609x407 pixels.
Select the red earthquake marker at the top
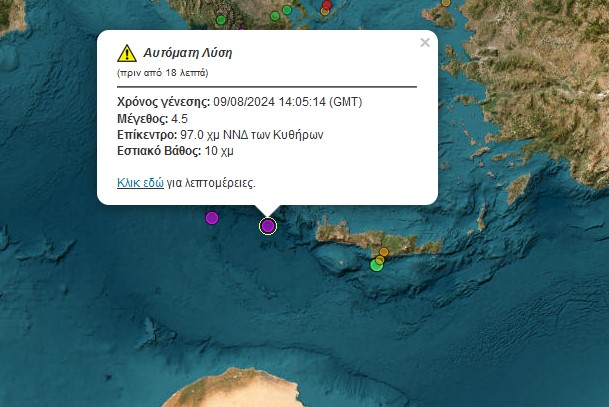point(327,5)
